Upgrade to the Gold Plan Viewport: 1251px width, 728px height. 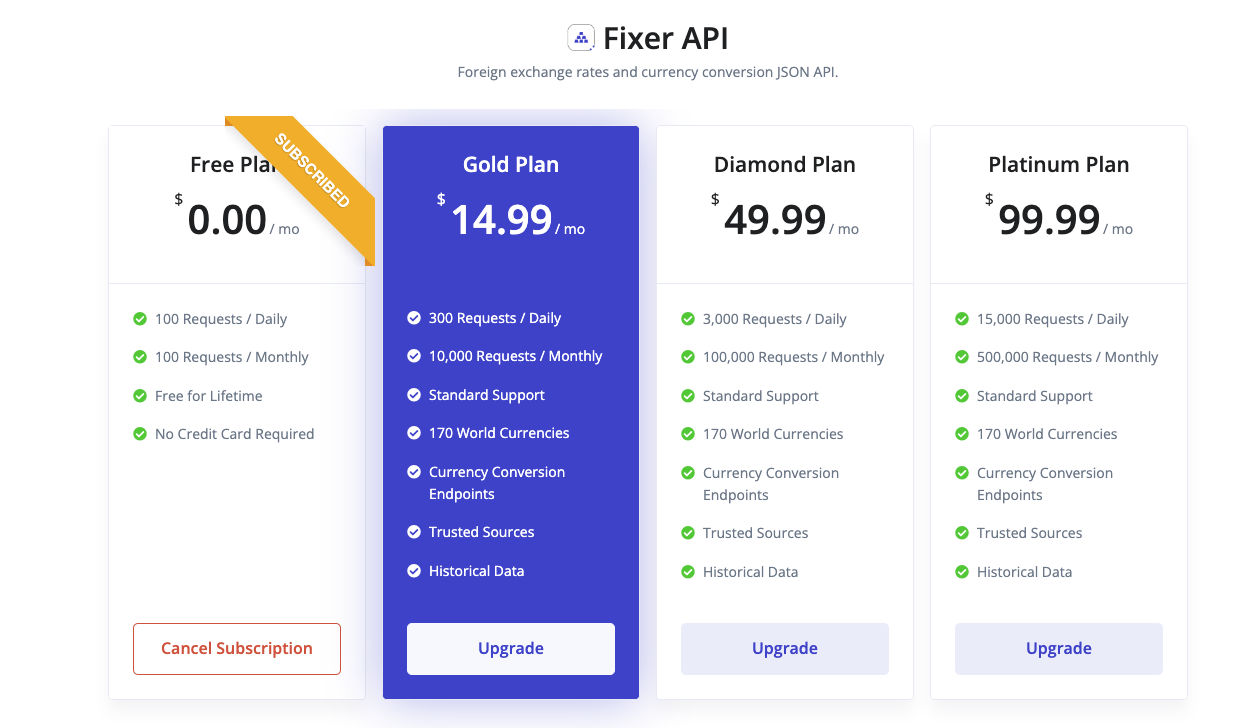point(511,649)
